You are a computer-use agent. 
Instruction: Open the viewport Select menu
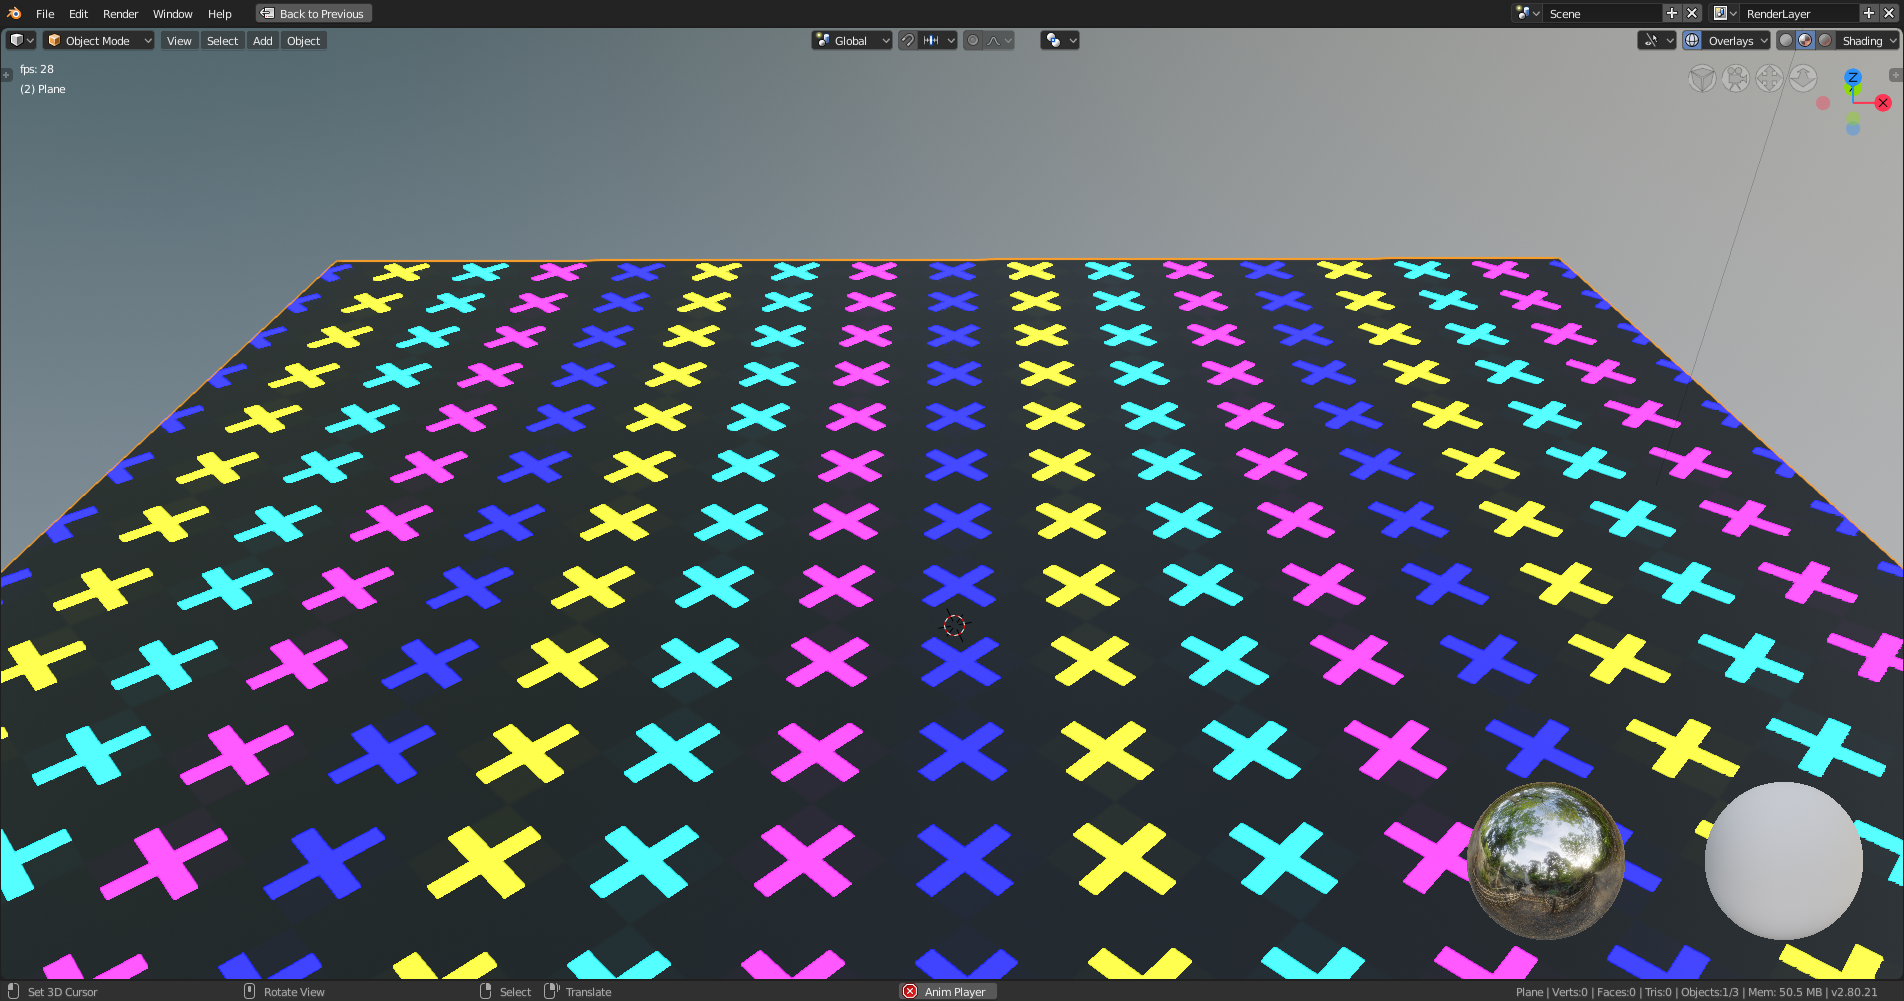[x=222, y=41]
